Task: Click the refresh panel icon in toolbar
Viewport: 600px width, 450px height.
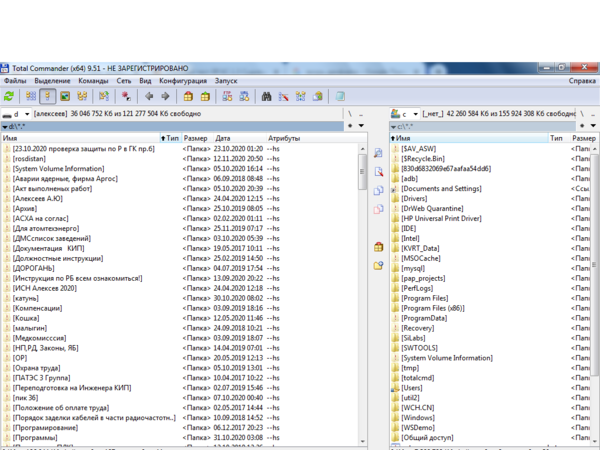Action: [x=9, y=97]
